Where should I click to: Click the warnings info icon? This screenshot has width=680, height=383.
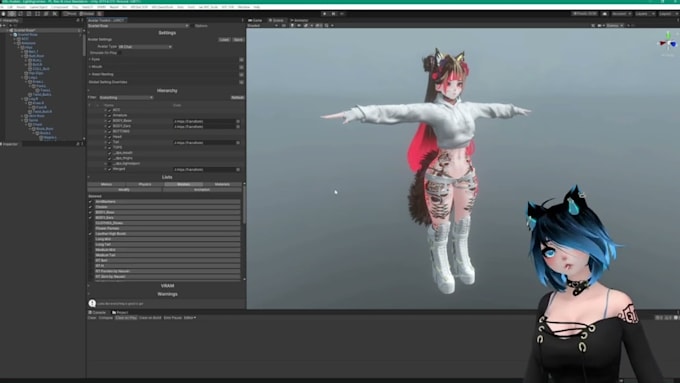92,304
